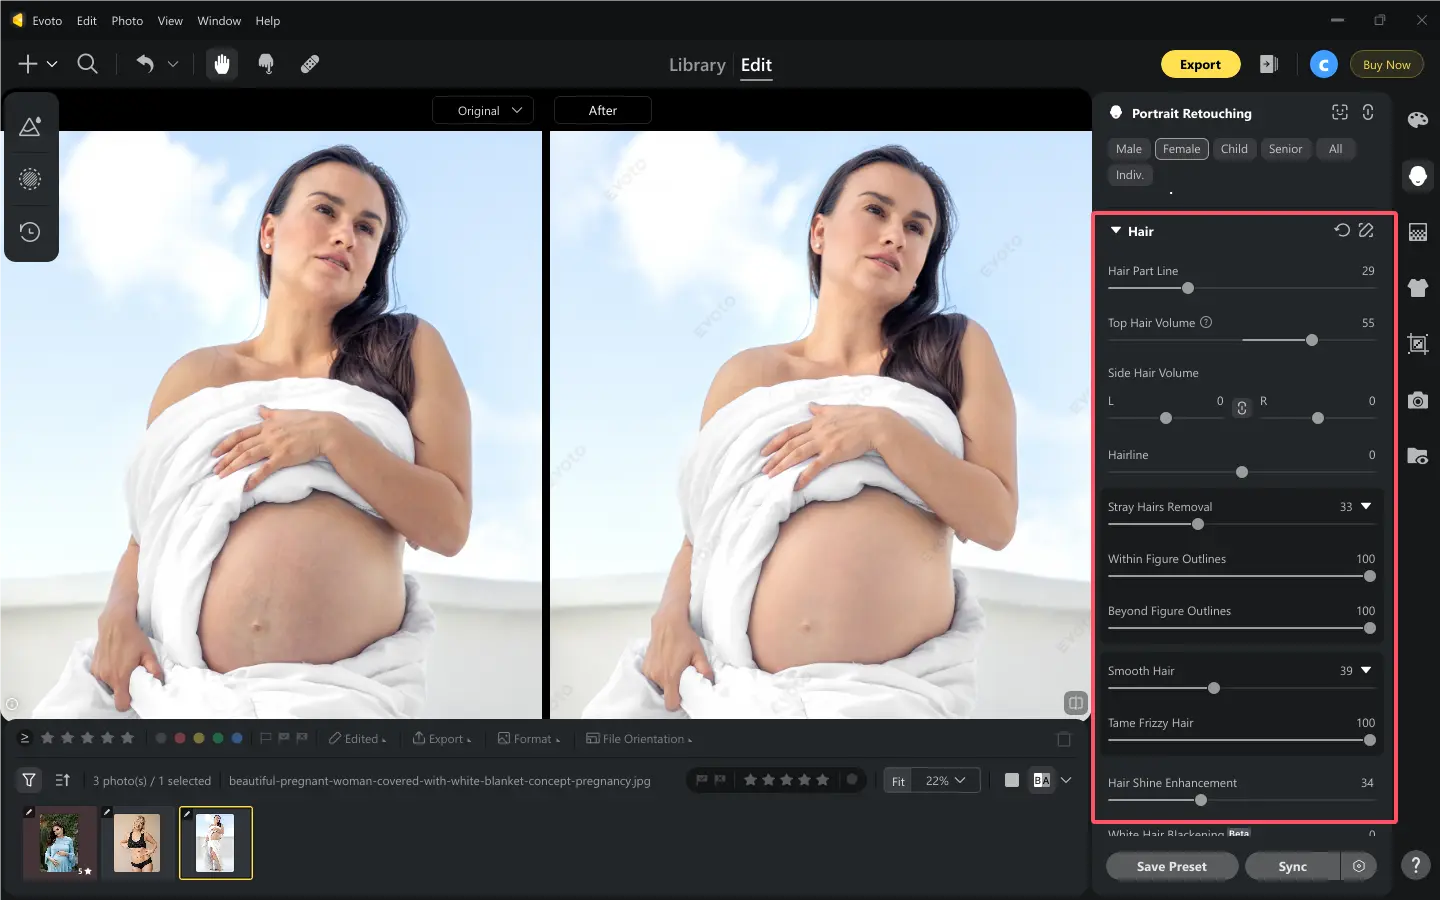Open the View menu
The image size is (1440, 900).
tap(170, 20)
